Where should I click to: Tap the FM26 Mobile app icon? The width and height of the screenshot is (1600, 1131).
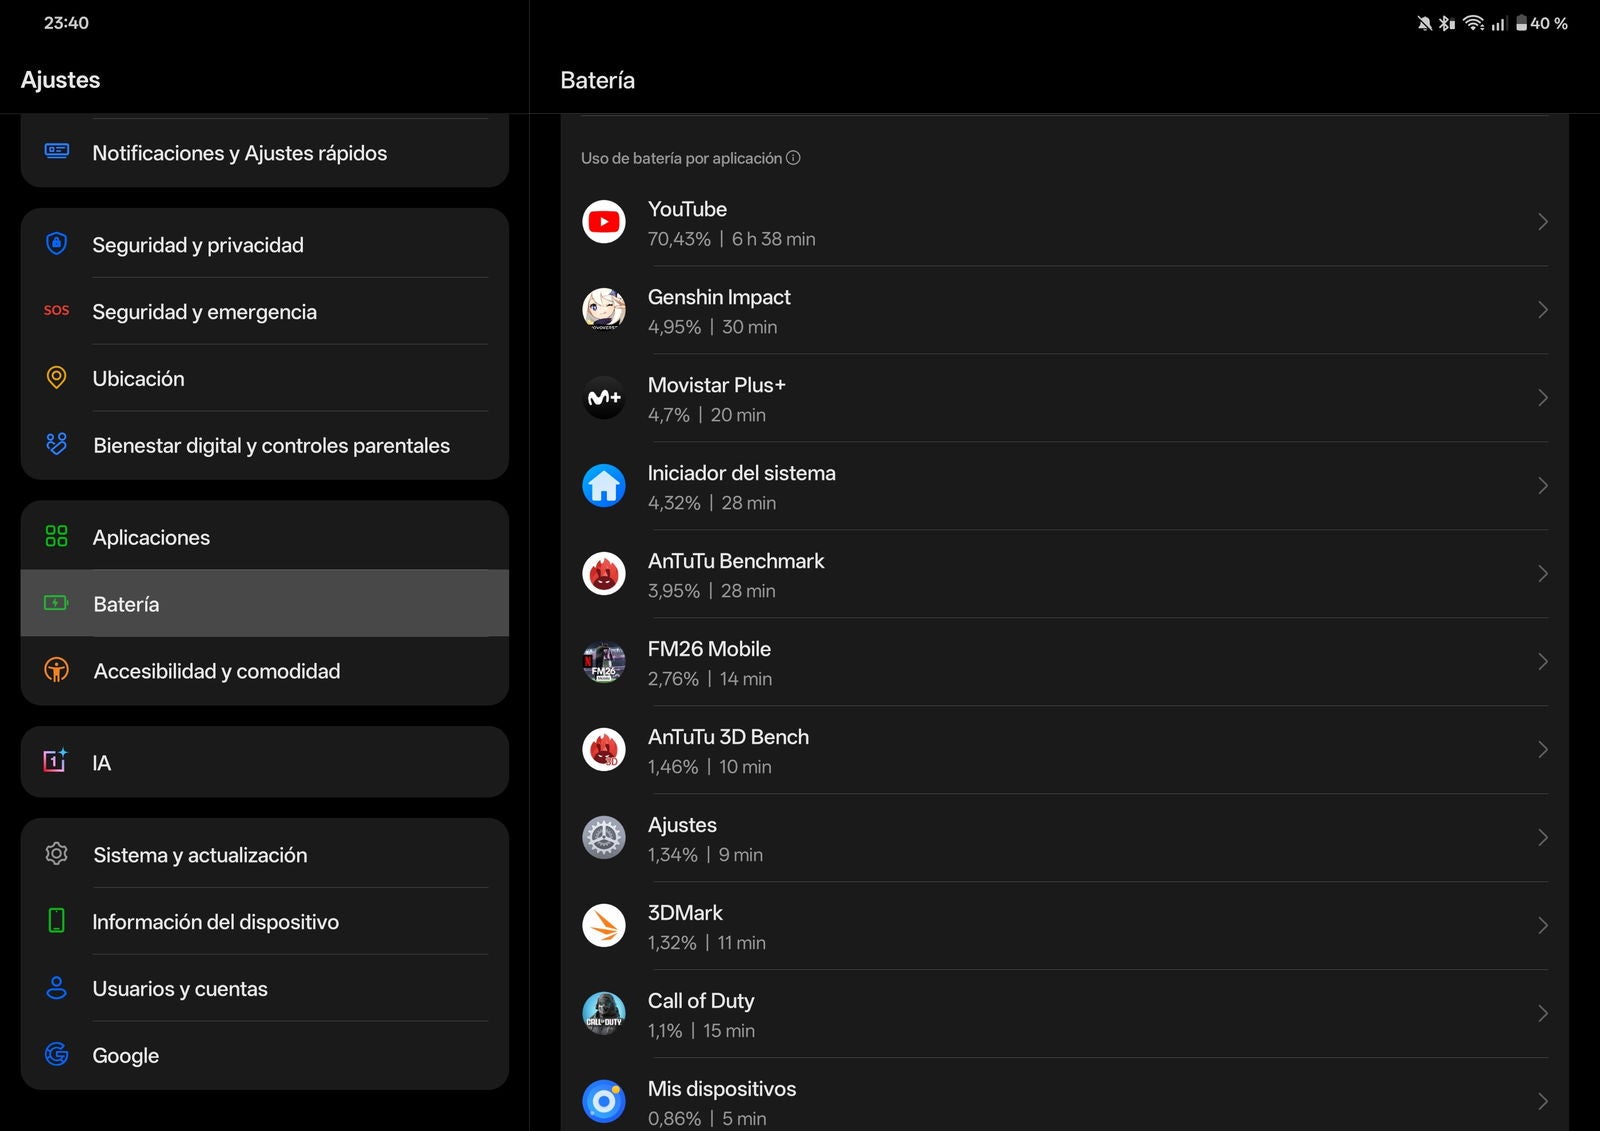[604, 662]
